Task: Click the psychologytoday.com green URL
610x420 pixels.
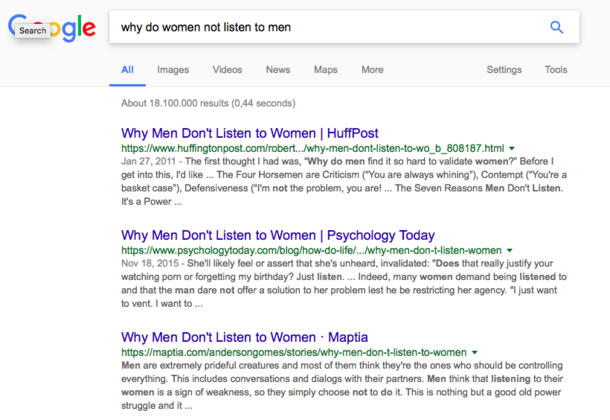Action: (x=311, y=250)
